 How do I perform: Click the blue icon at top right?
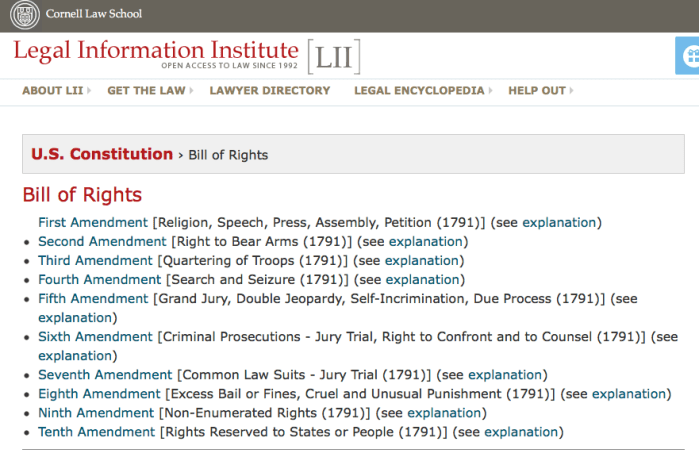[x=688, y=56]
